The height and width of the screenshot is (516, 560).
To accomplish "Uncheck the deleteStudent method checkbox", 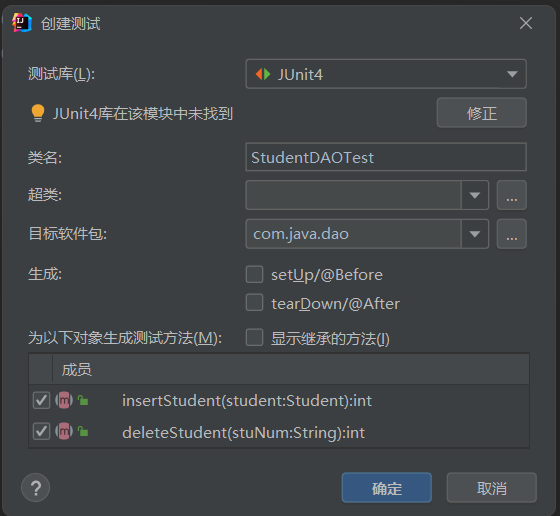I will point(41,432).
